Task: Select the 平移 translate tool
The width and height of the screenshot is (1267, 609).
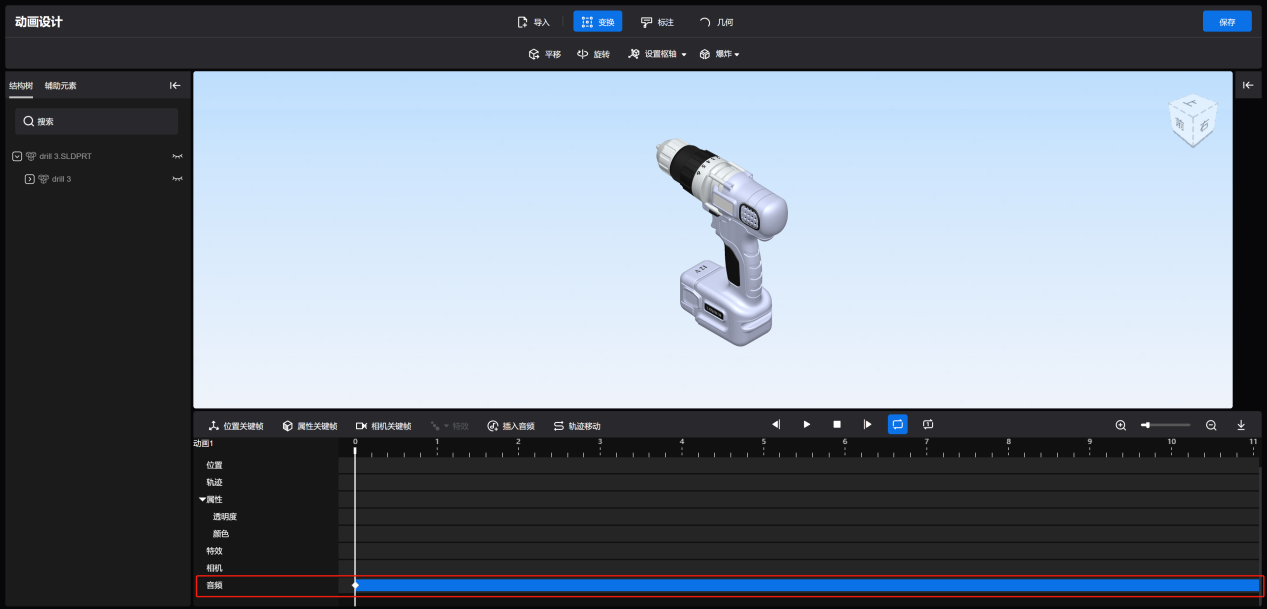Action: (x=545, y=54)
